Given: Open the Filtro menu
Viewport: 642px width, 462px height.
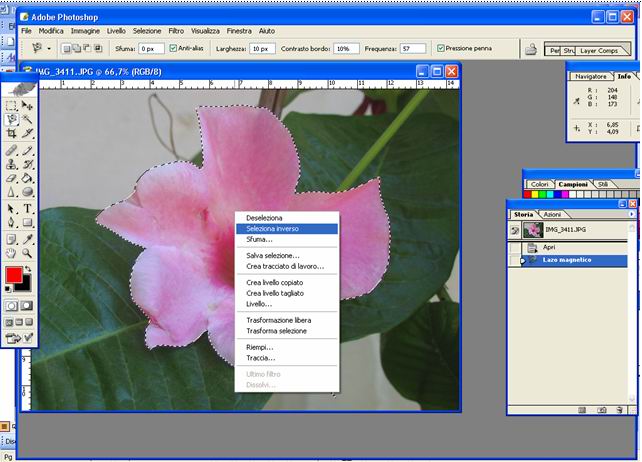Looking at the screenshot, I should tap(176, 31).
